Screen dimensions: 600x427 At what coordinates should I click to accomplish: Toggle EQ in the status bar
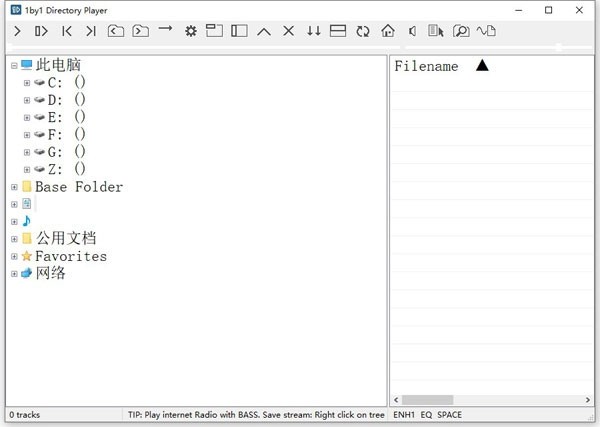pyautogui.click(x=426, y=414)
